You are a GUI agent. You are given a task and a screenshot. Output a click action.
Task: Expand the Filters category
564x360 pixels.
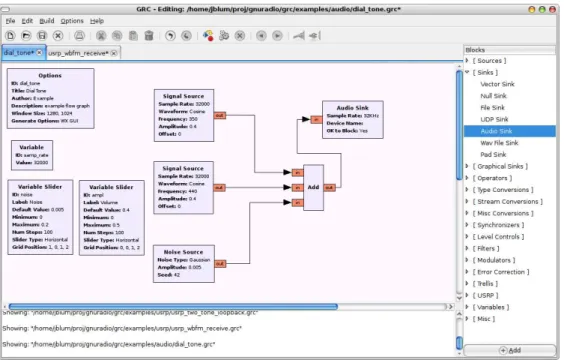pos(467,248)
